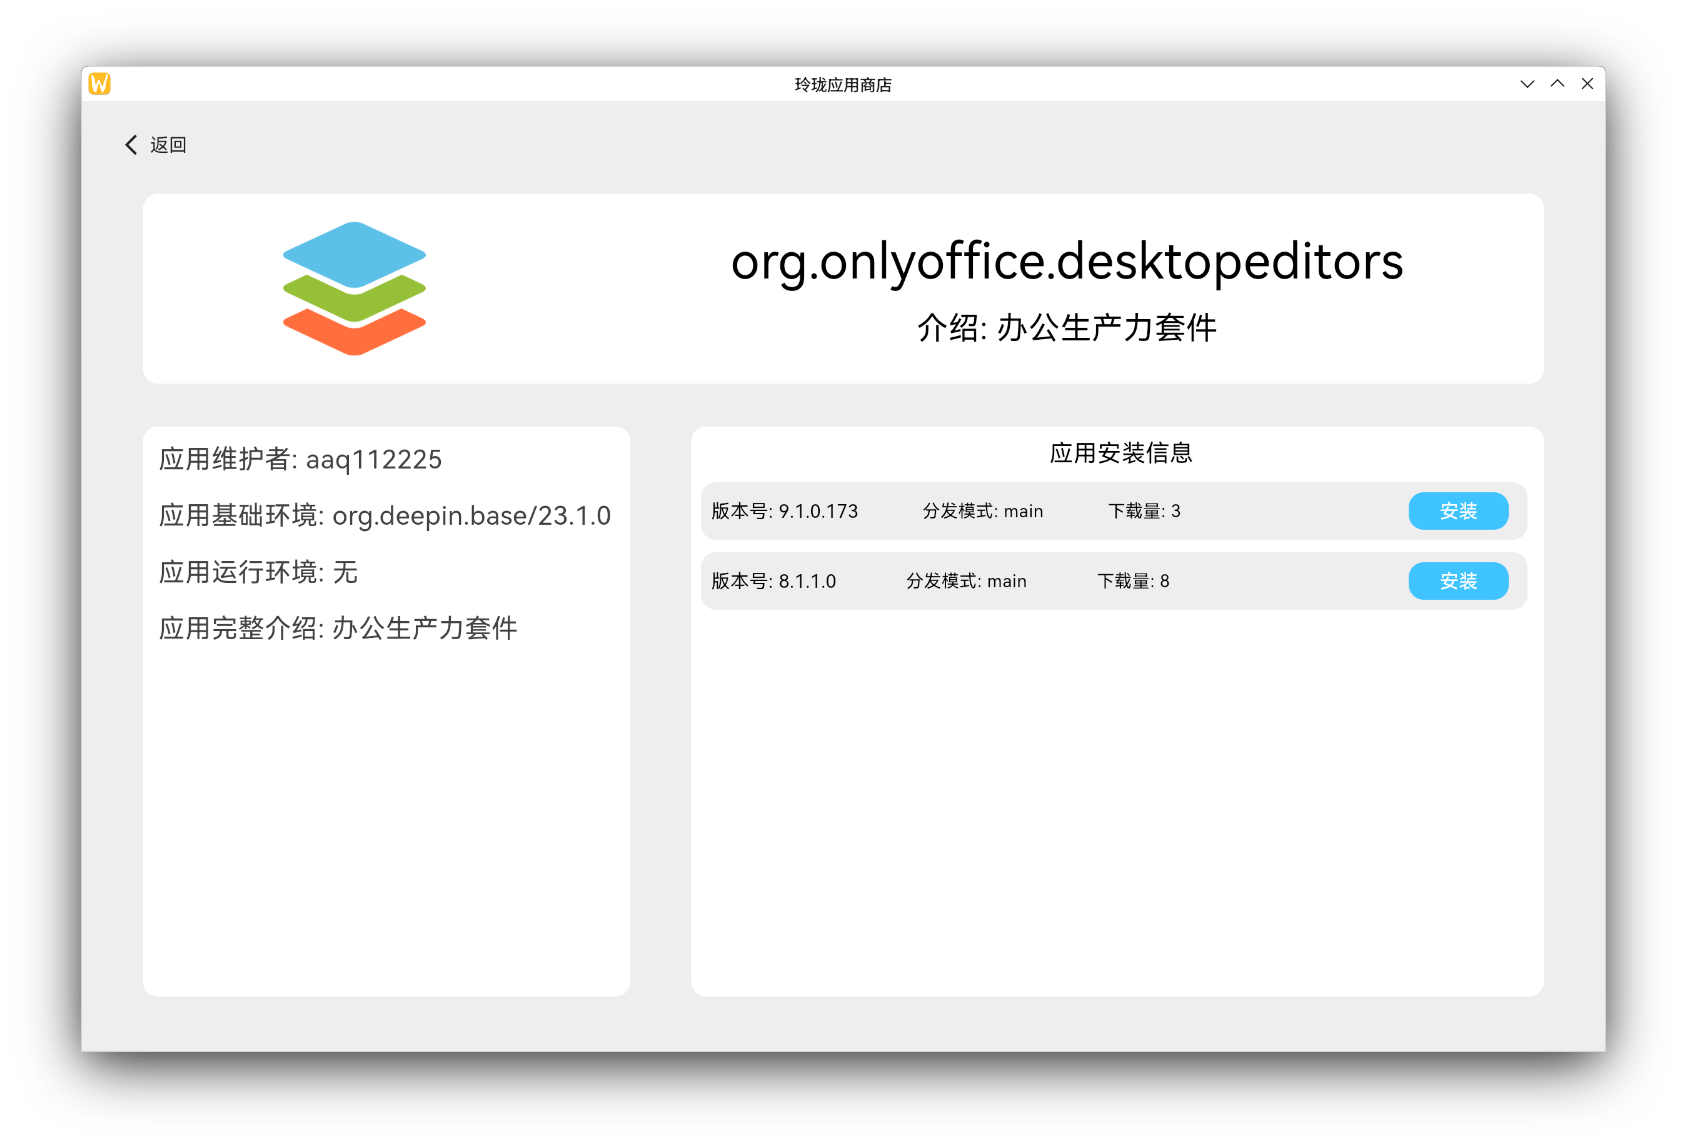Click 下载量: 8 text
Screen dimensions: 1687x1148
pos(1133,581)
